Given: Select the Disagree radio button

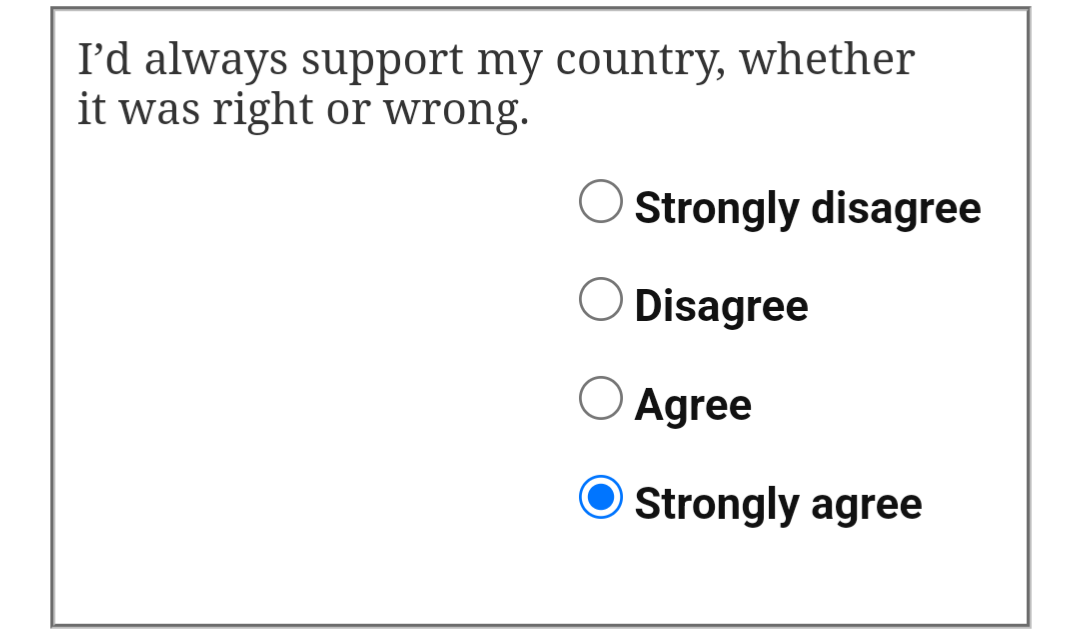Looking at the screenshot, I should 601,299.
